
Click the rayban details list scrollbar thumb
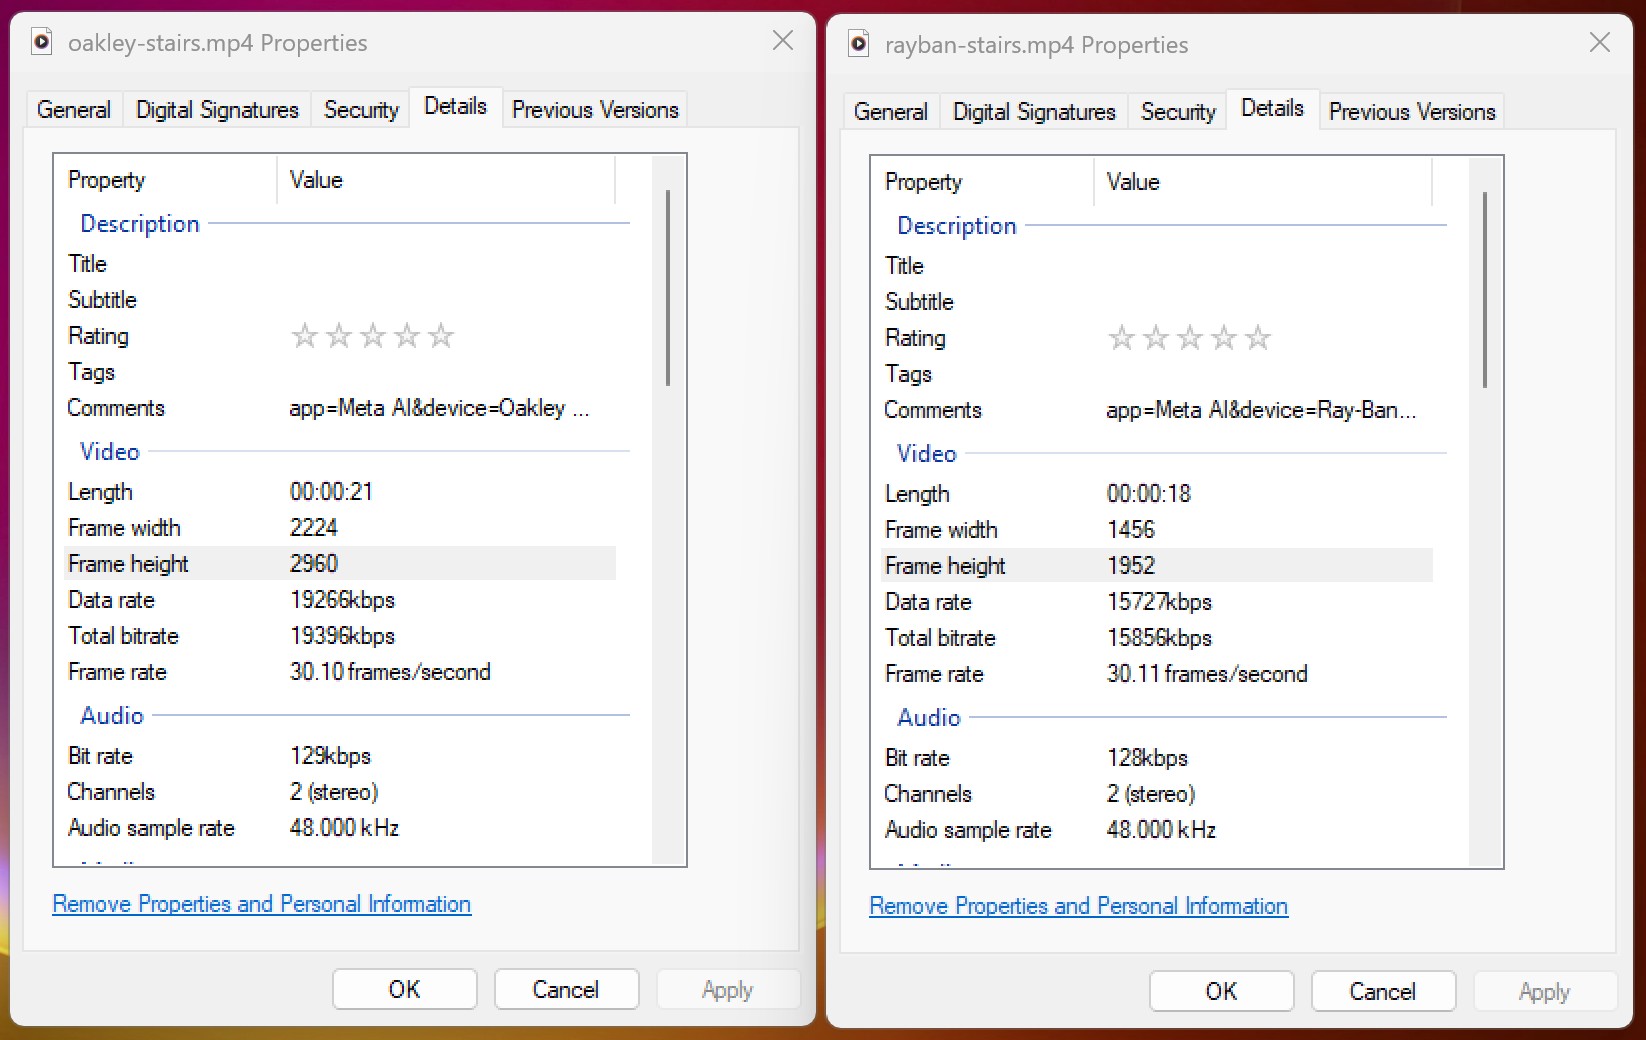coord(1484,290)
